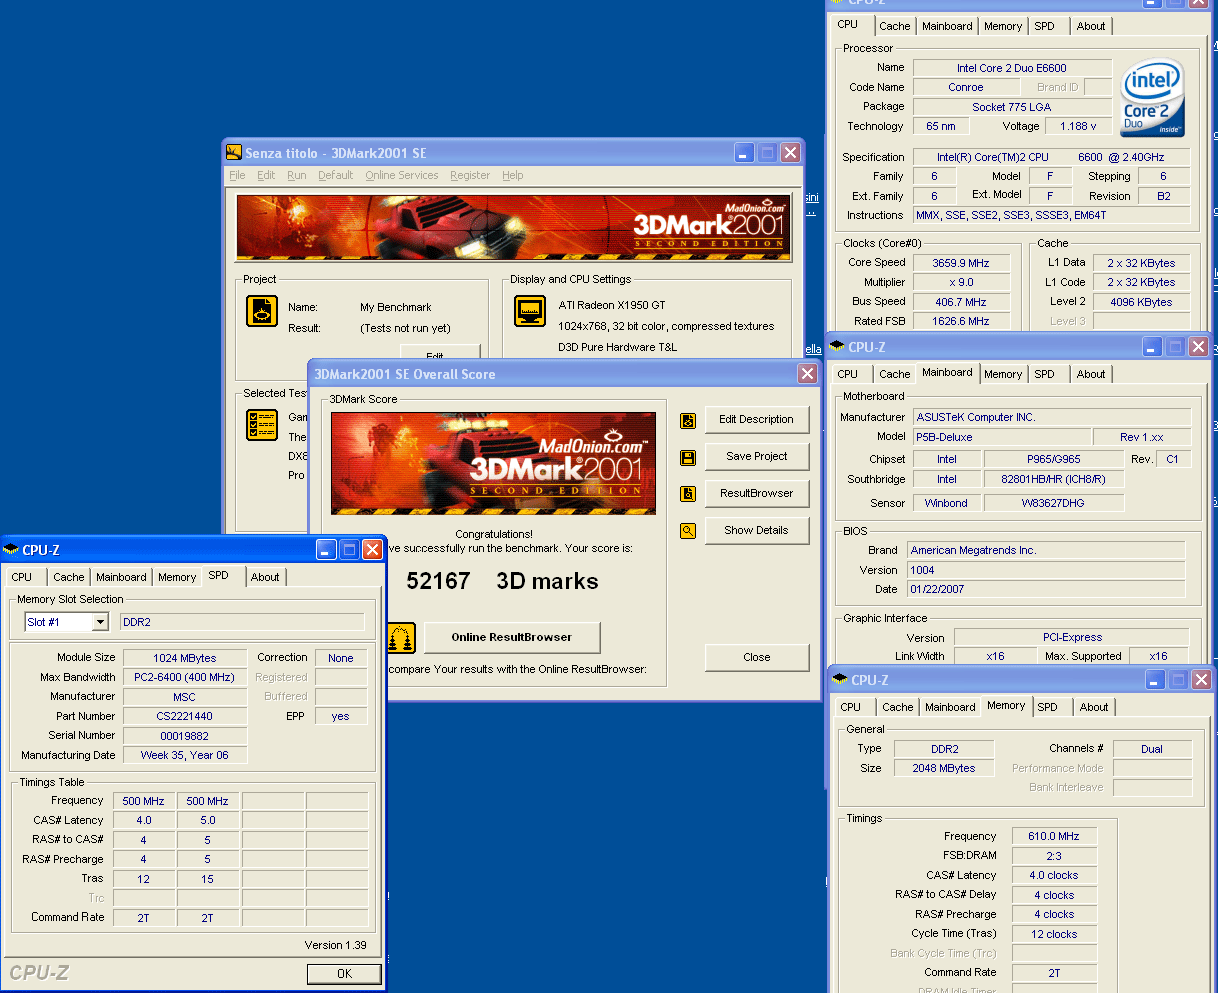This screenshot has width=1218, height=993.
Task: Select Cache tab in CPU-Z Mainboard window
Action: point(895,374)
